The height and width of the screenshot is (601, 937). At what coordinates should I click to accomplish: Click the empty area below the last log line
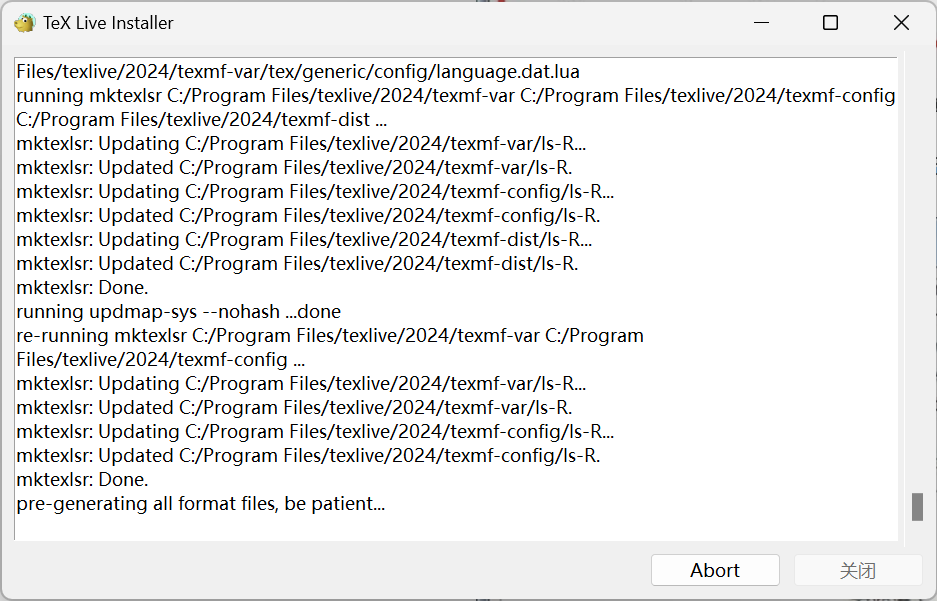click(450, 528)
